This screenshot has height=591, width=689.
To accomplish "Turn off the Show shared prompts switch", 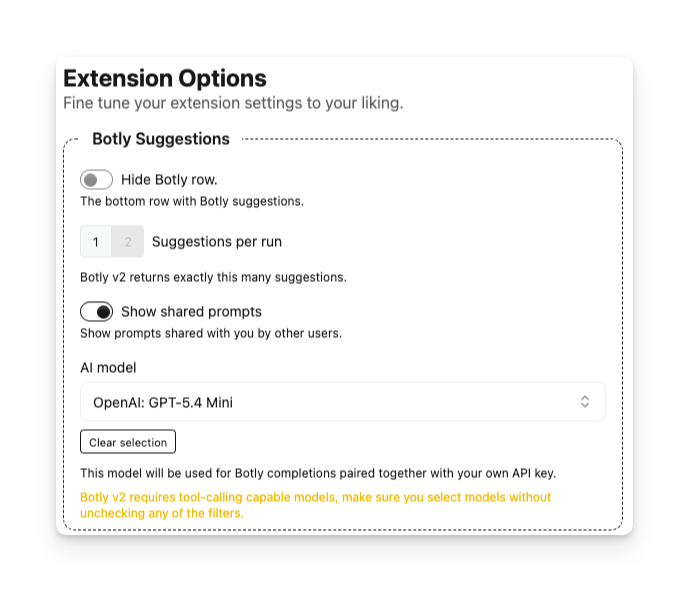I will pos(96,311).
